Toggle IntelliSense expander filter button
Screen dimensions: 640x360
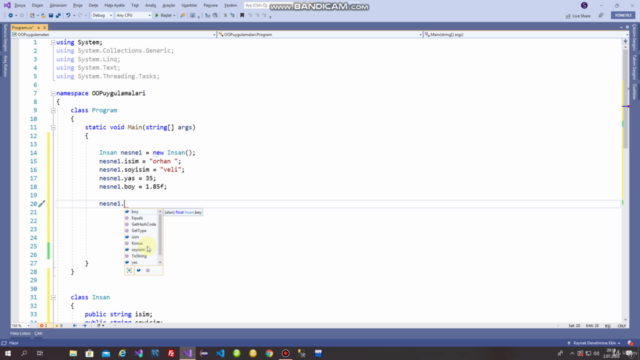tap(129, 270)
